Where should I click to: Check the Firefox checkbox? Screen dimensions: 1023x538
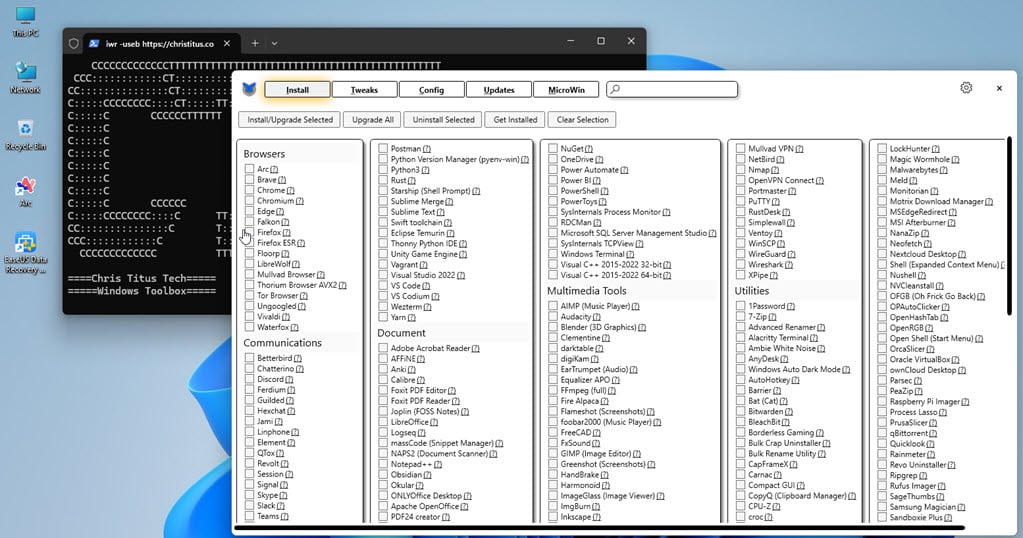[249, 232]
